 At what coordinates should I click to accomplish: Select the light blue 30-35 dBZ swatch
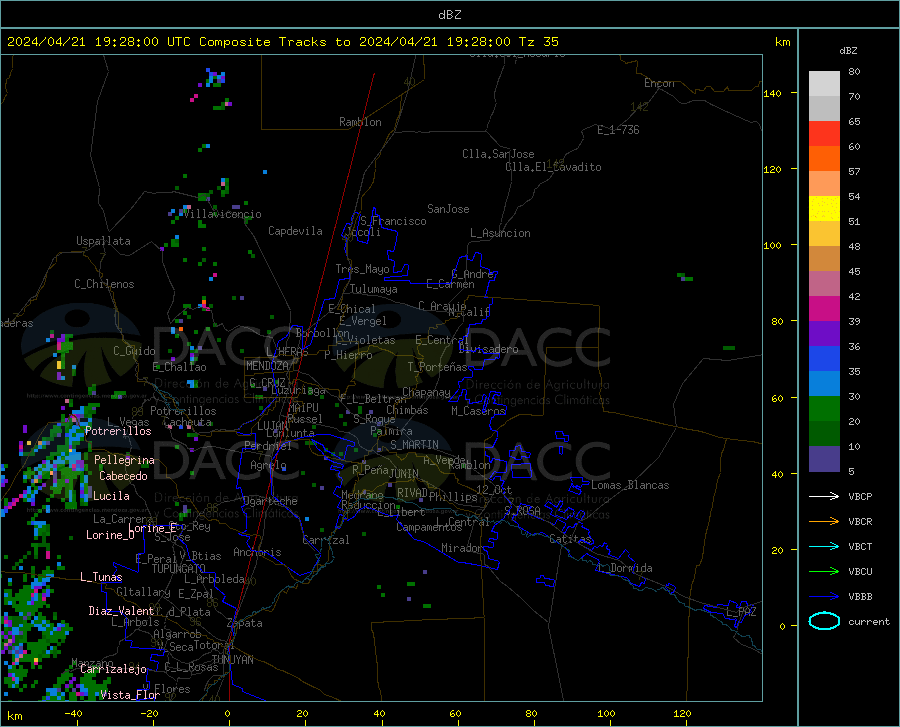824,384
